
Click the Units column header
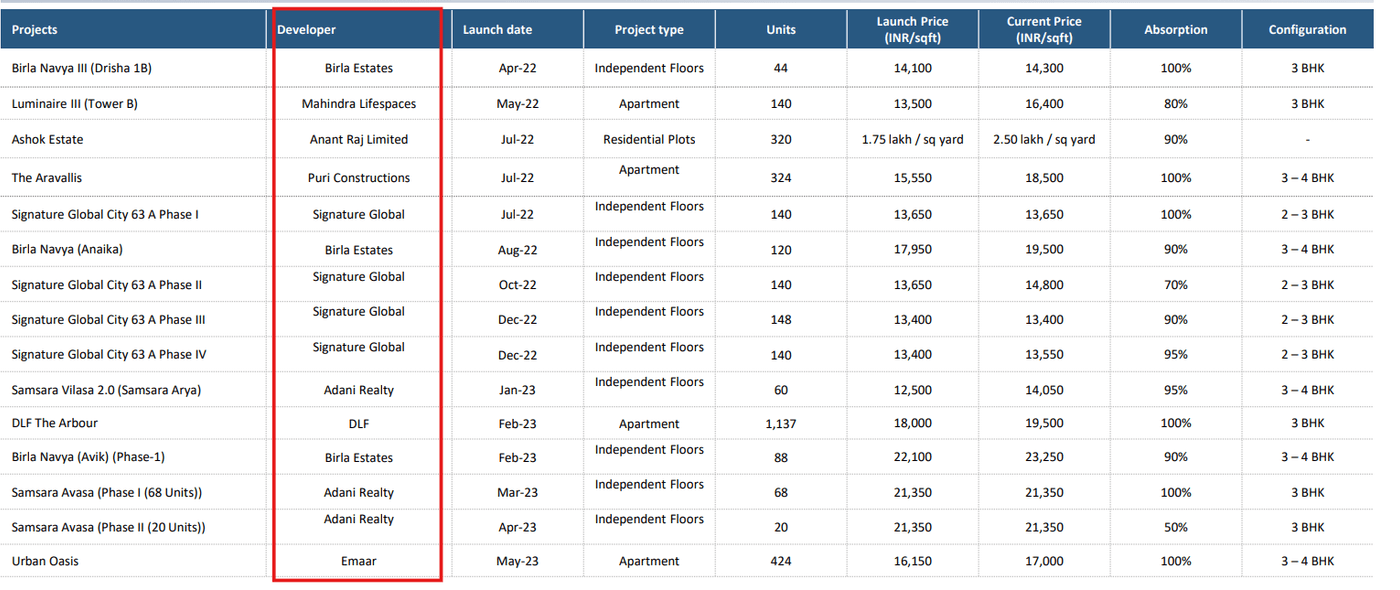tap(781, 30)
